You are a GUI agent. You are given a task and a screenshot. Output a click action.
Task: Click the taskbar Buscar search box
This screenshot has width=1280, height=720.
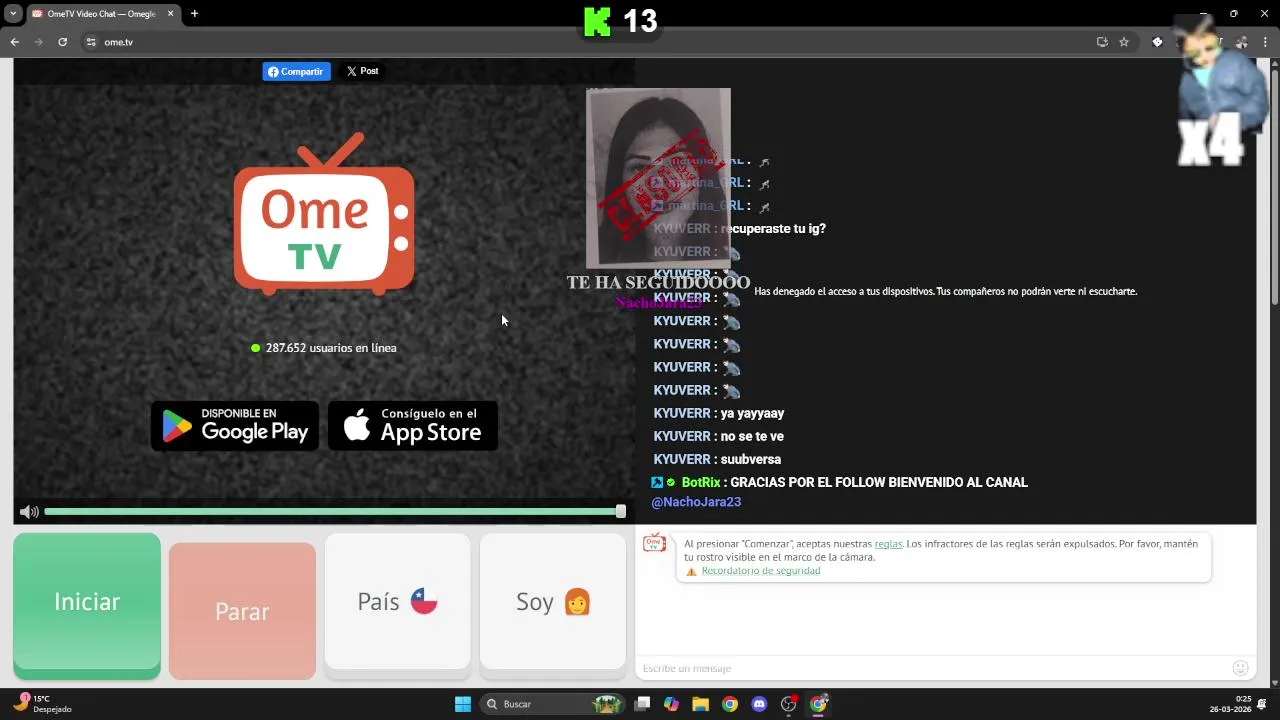(x=553, y=704)
